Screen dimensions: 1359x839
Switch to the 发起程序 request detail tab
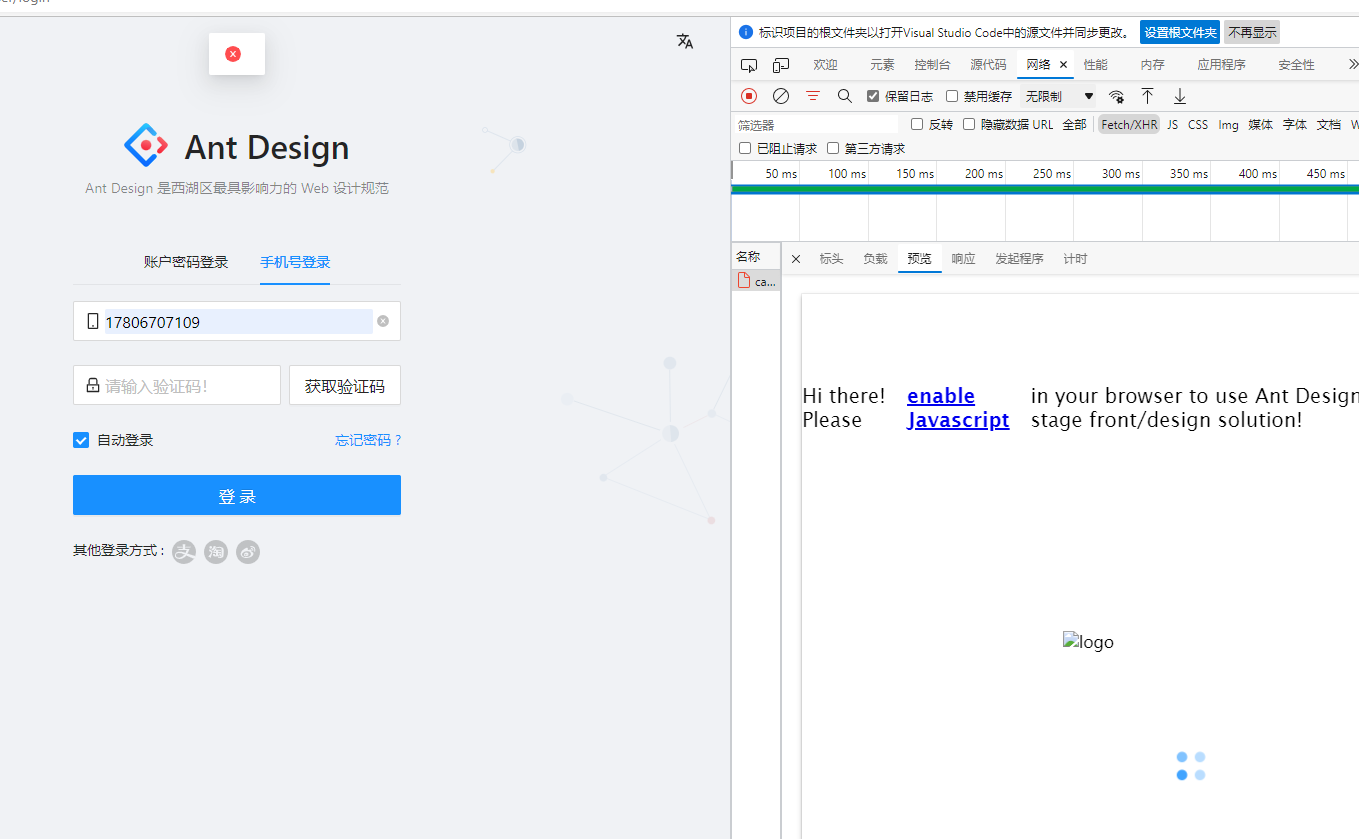pyautogui.click(x=1019, y=259)
